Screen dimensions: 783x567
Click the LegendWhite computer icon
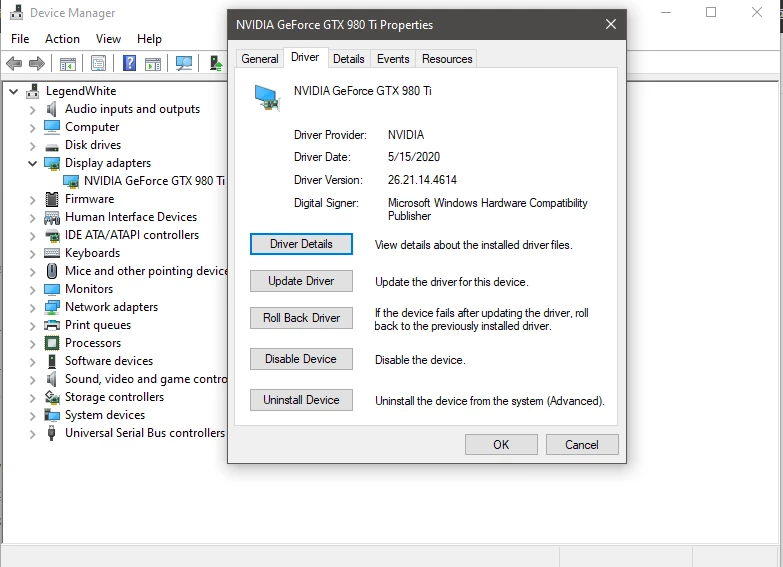click(x=32, y=91)
